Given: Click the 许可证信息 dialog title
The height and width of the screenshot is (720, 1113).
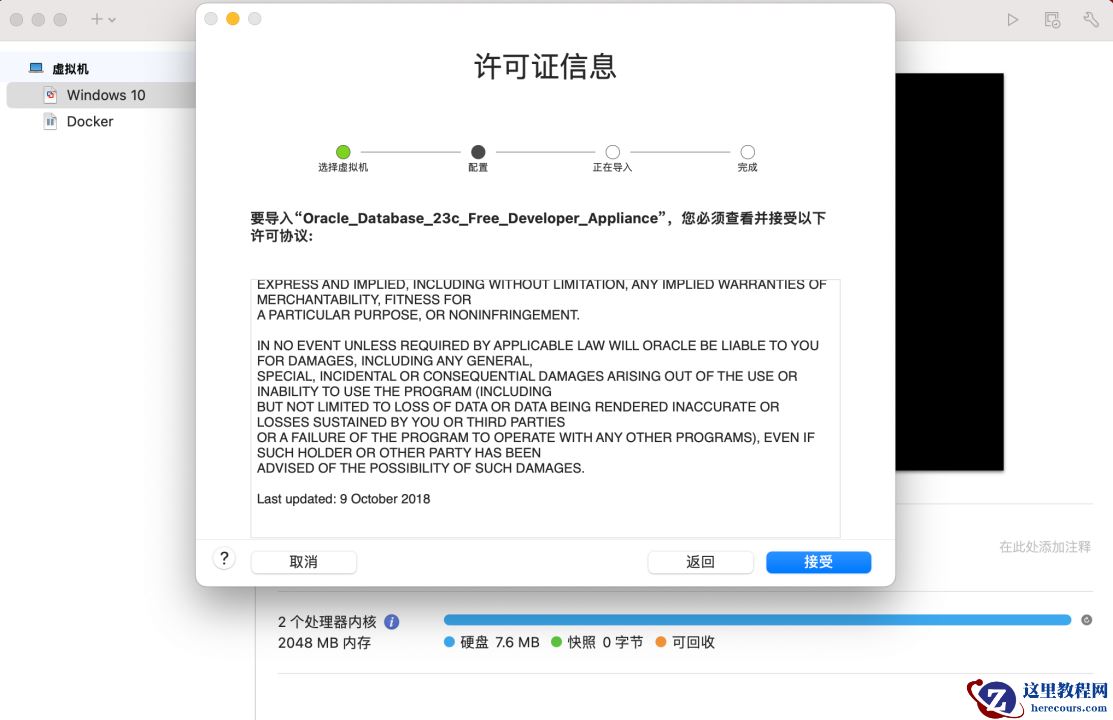Looking at the screenshot, I should click(545, 67).
